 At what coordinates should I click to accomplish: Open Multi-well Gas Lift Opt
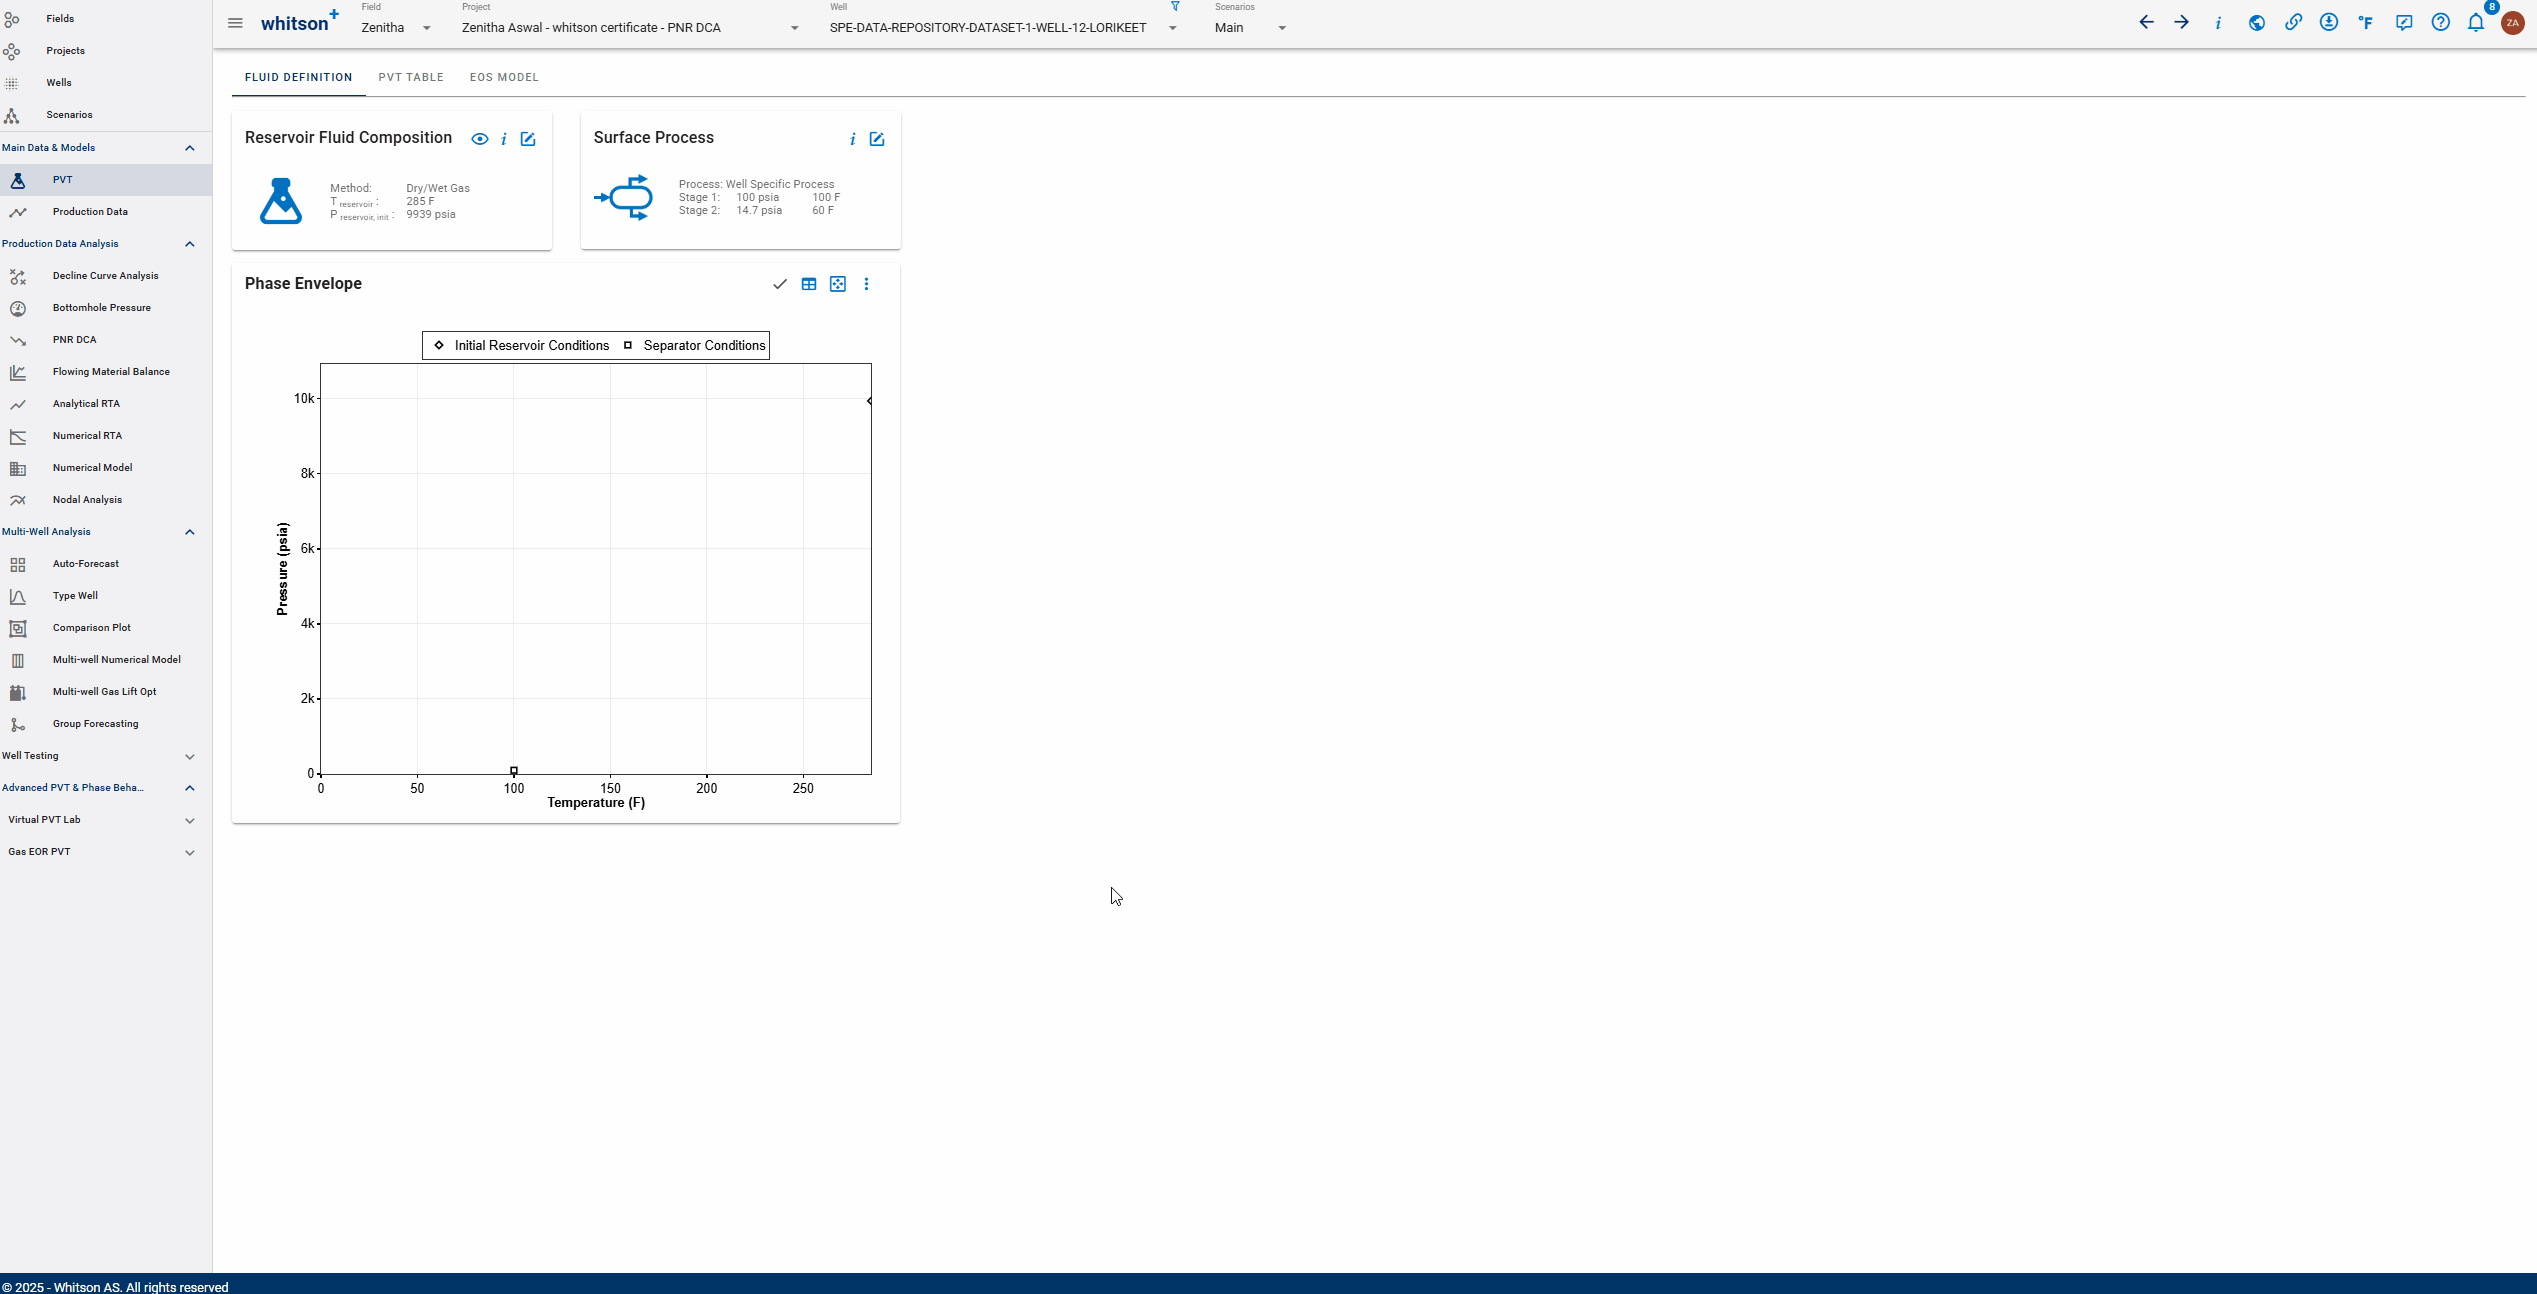106,692
